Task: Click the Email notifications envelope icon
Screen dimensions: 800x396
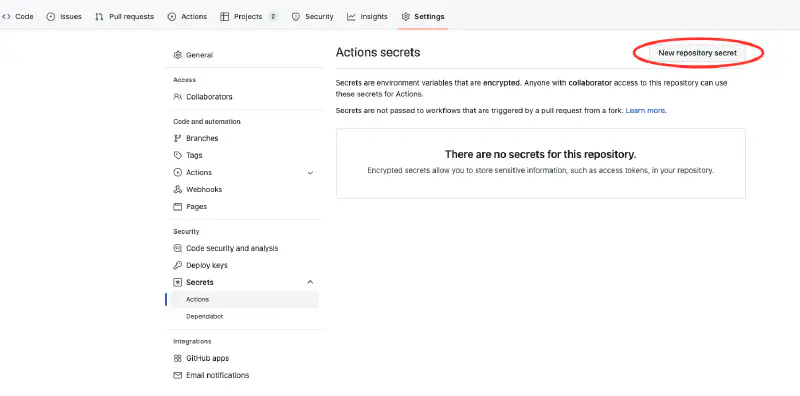Action: coord(178,375)
